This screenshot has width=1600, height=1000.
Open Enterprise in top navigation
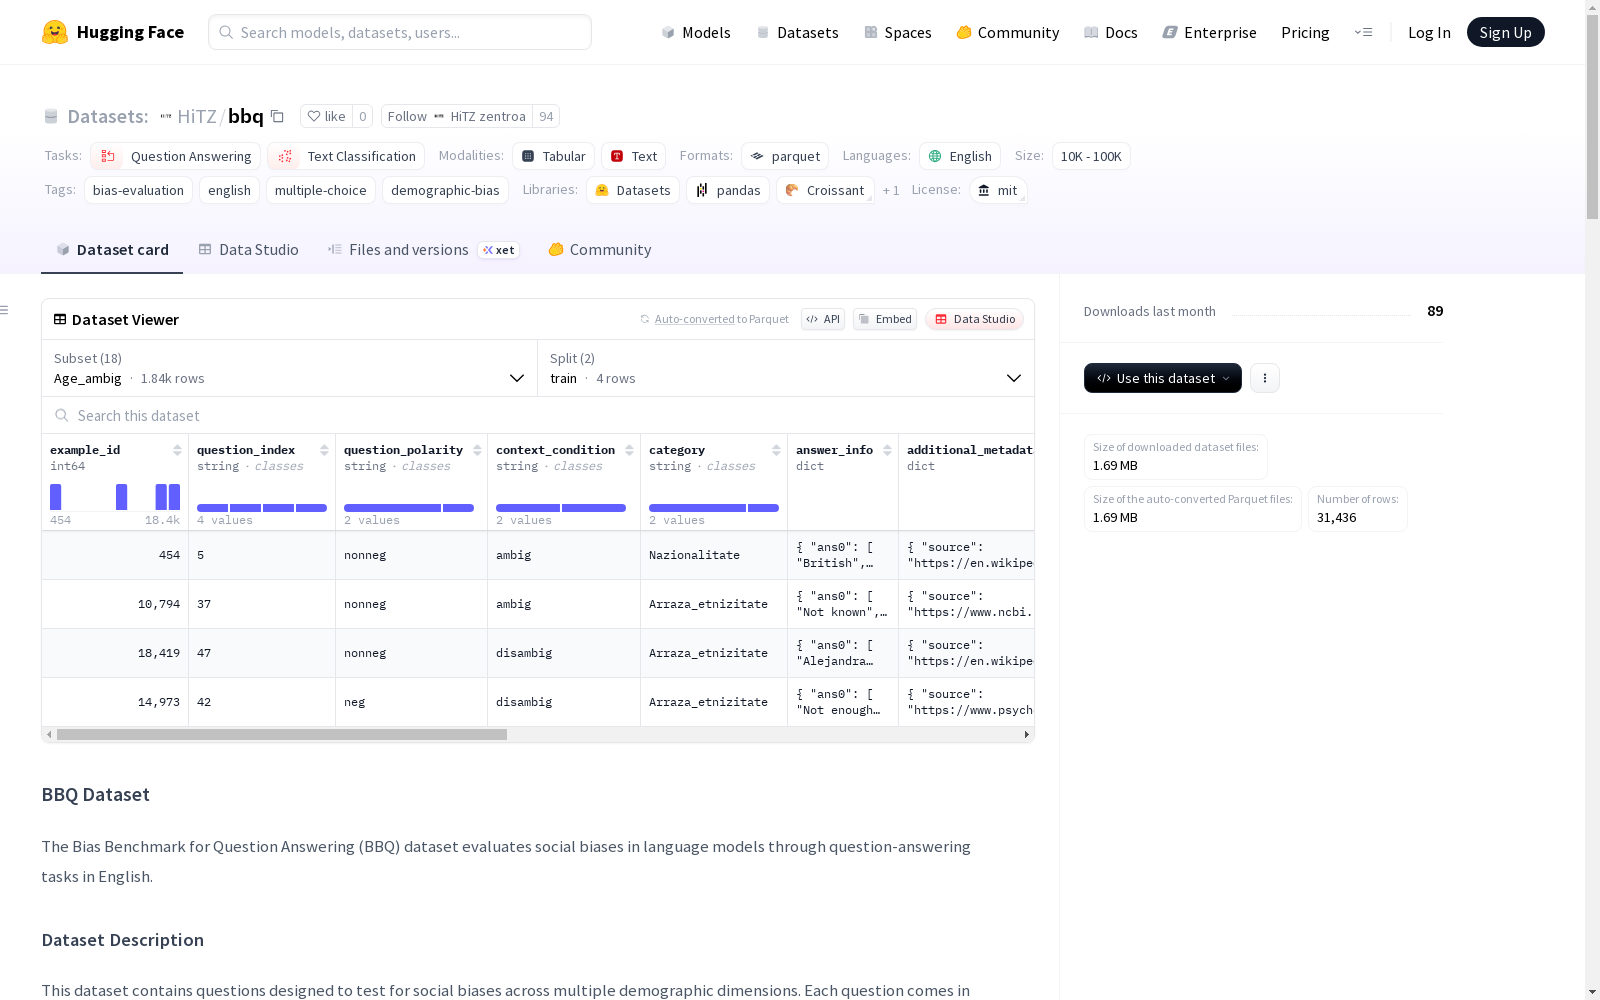1210,32
